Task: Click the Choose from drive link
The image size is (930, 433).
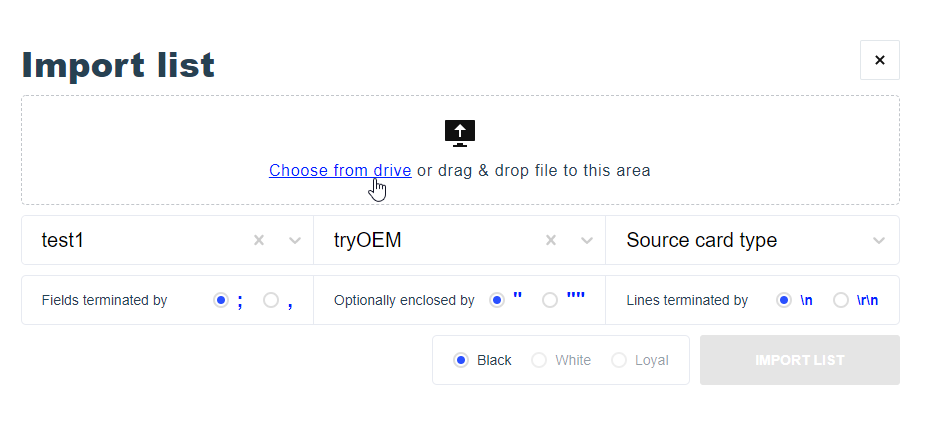Action: (339, 170)
